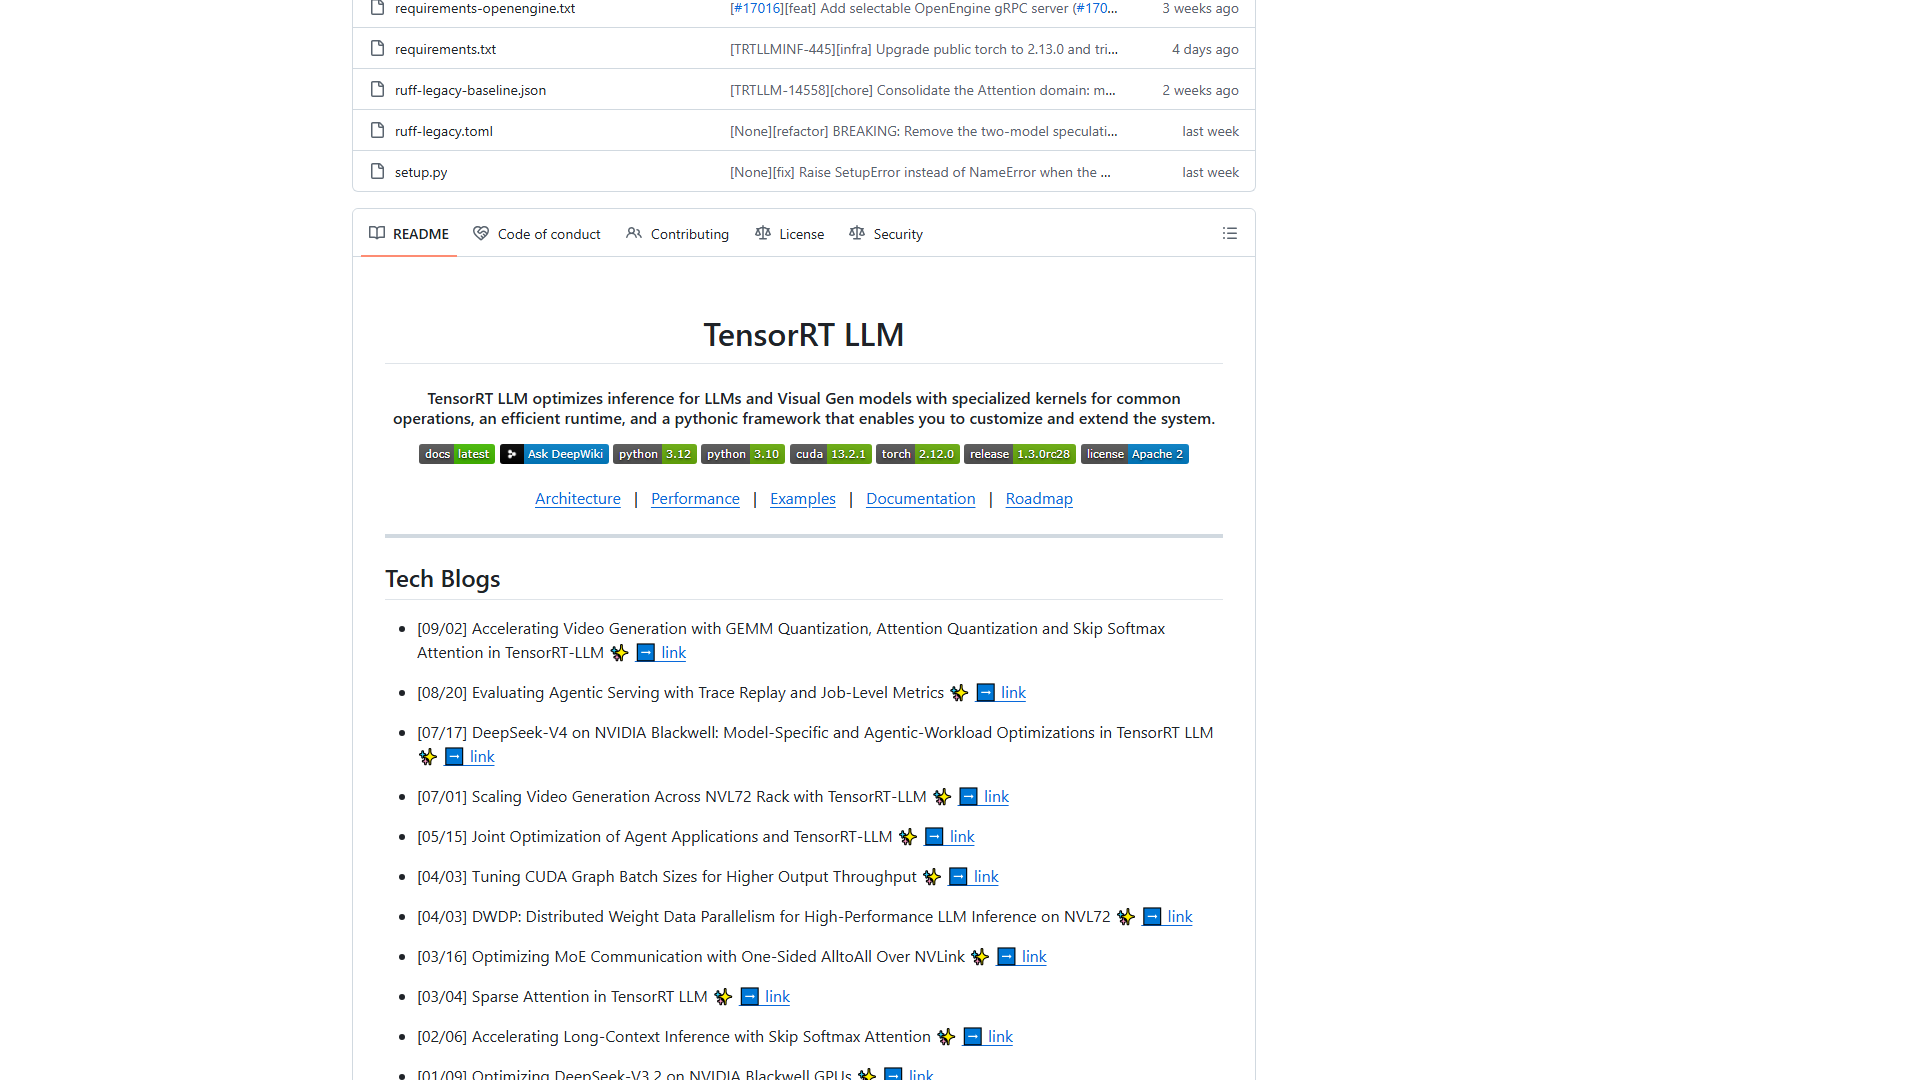Screen dimensions: 1920x1080
Task: Click the license Apache 2 badge
Action: (1135, 454)
